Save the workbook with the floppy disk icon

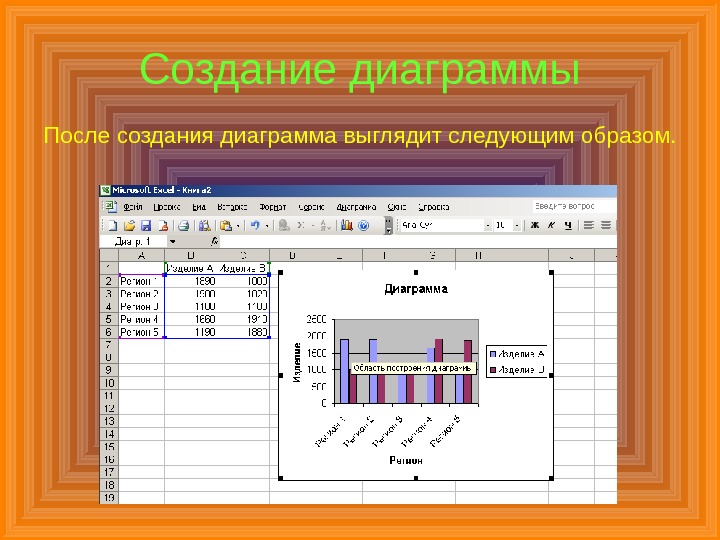[x=146, y=225]
